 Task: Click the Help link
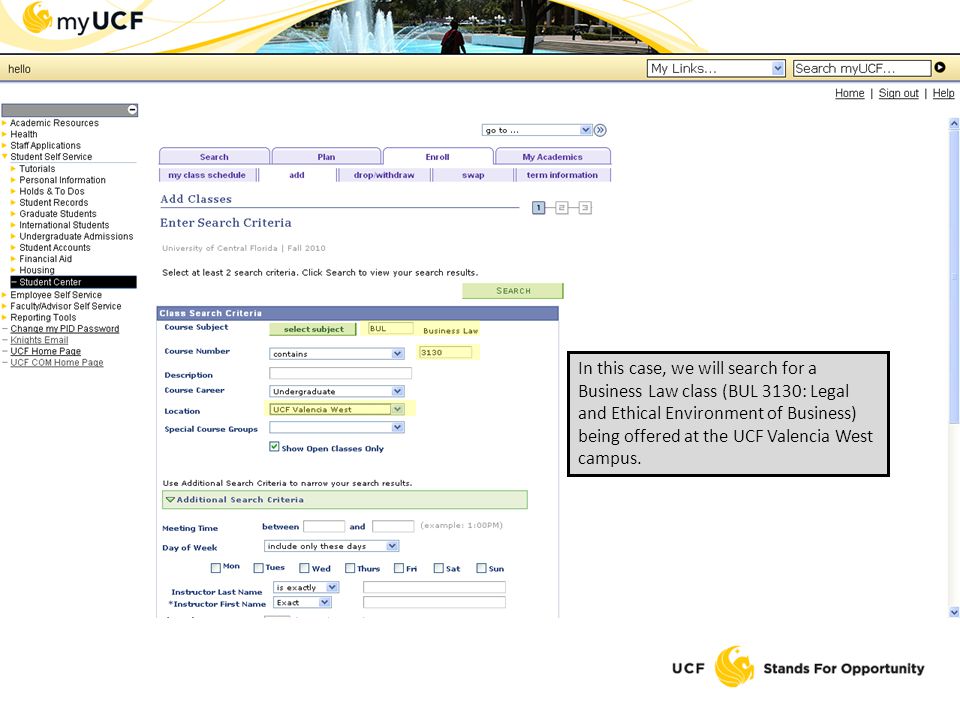click(x=943, y=93)
